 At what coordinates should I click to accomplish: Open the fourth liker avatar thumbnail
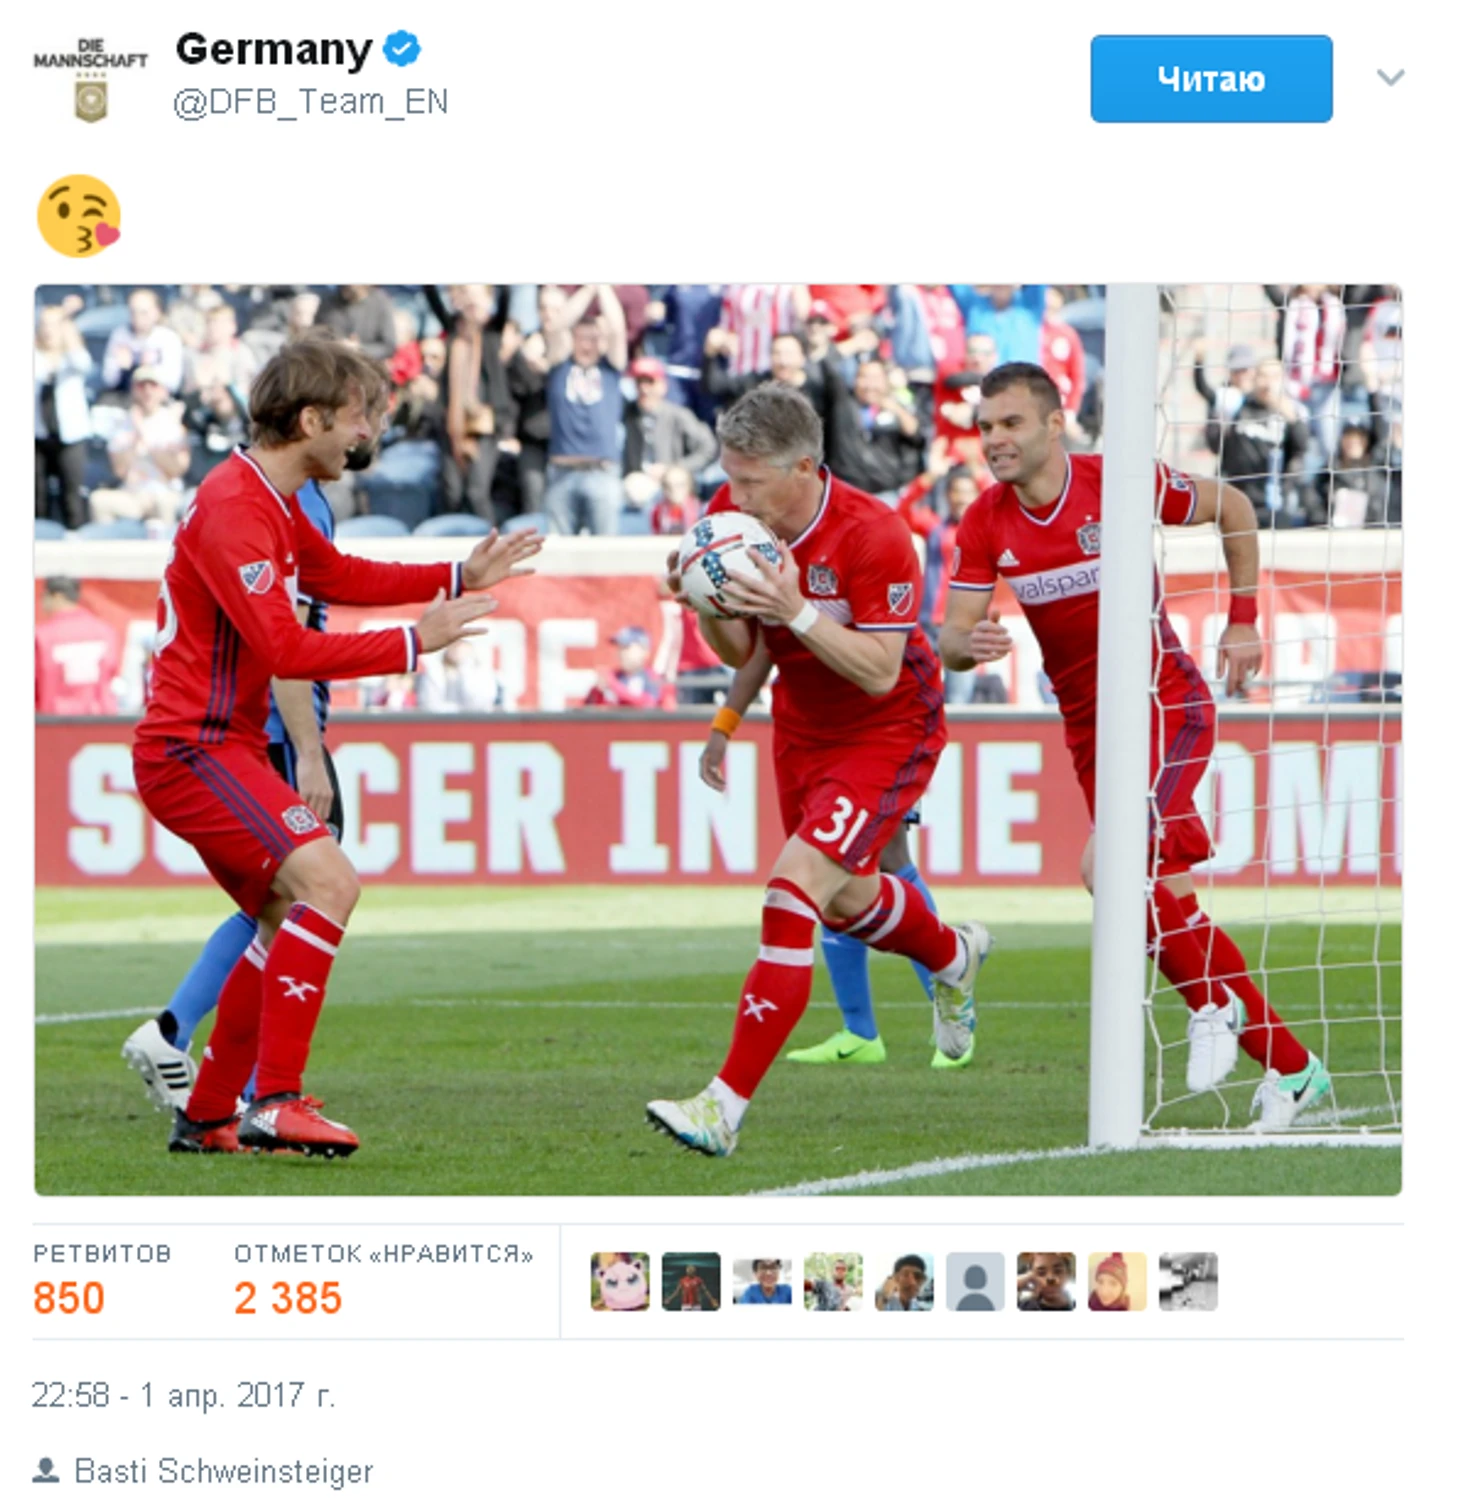(x=833, y=1281)
